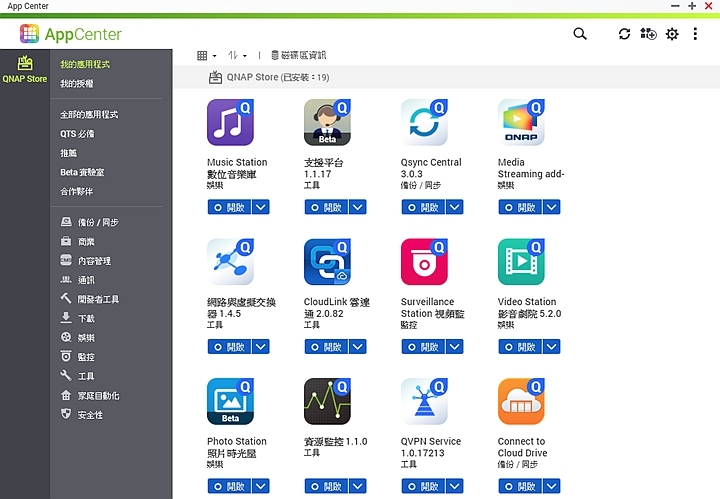The height and width of the screenshot is (499, 720).
Task: Click the manual install app icon
Action: (x=648, y=34)
